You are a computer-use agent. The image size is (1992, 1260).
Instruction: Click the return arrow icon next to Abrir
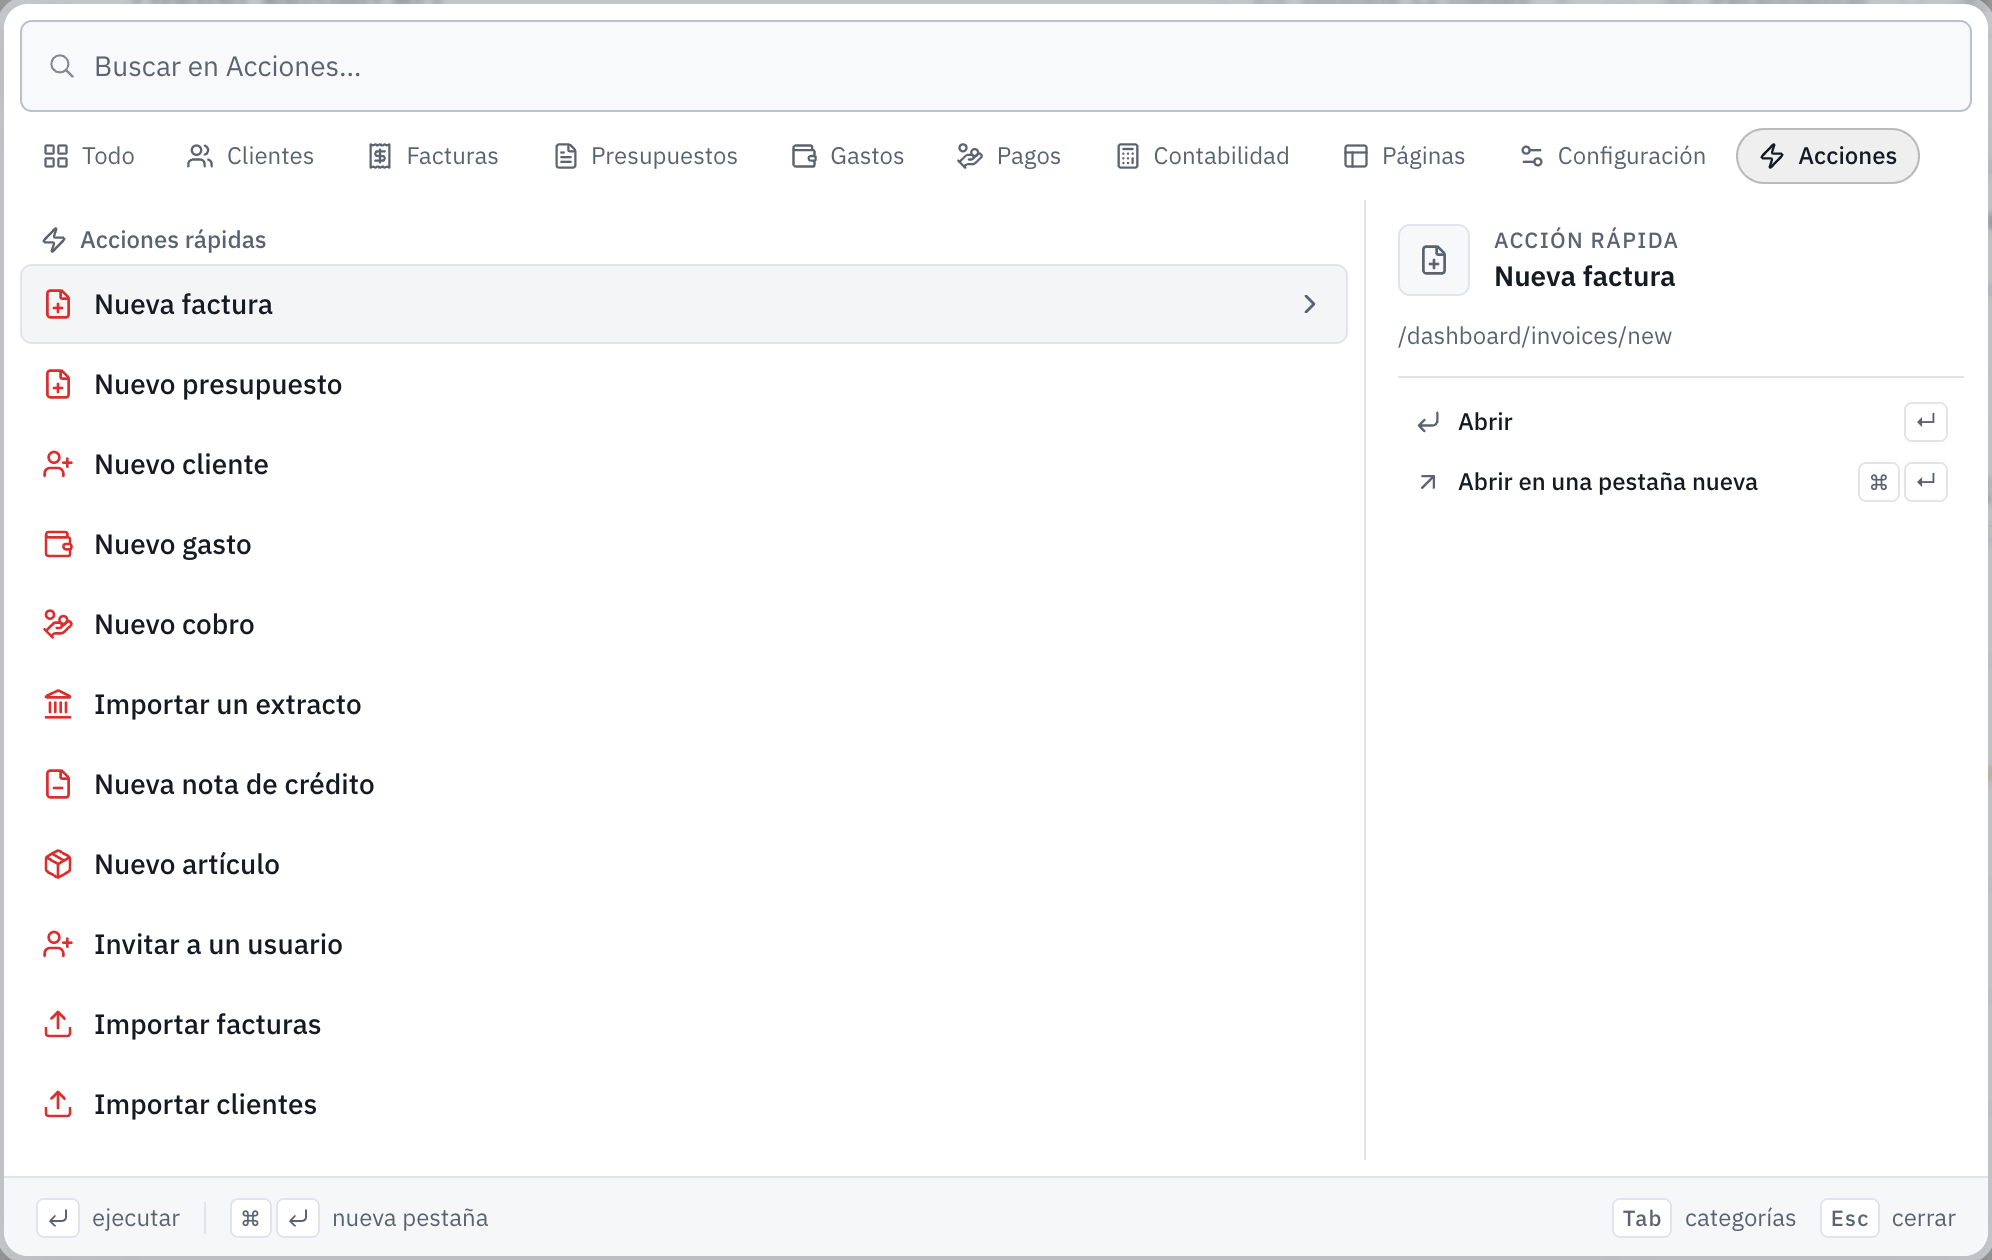tap(1428, 422)
